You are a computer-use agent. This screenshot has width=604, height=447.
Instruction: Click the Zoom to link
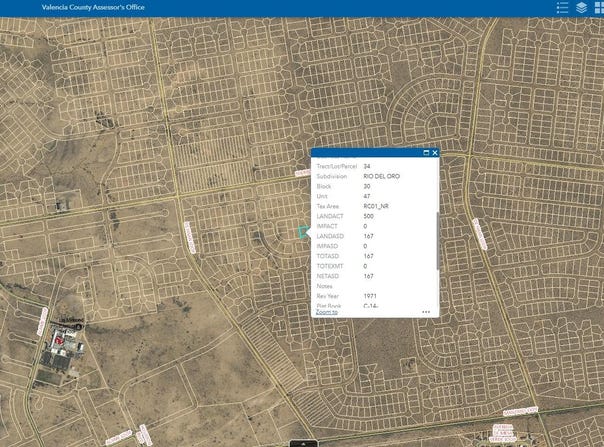tap(327, 312)
